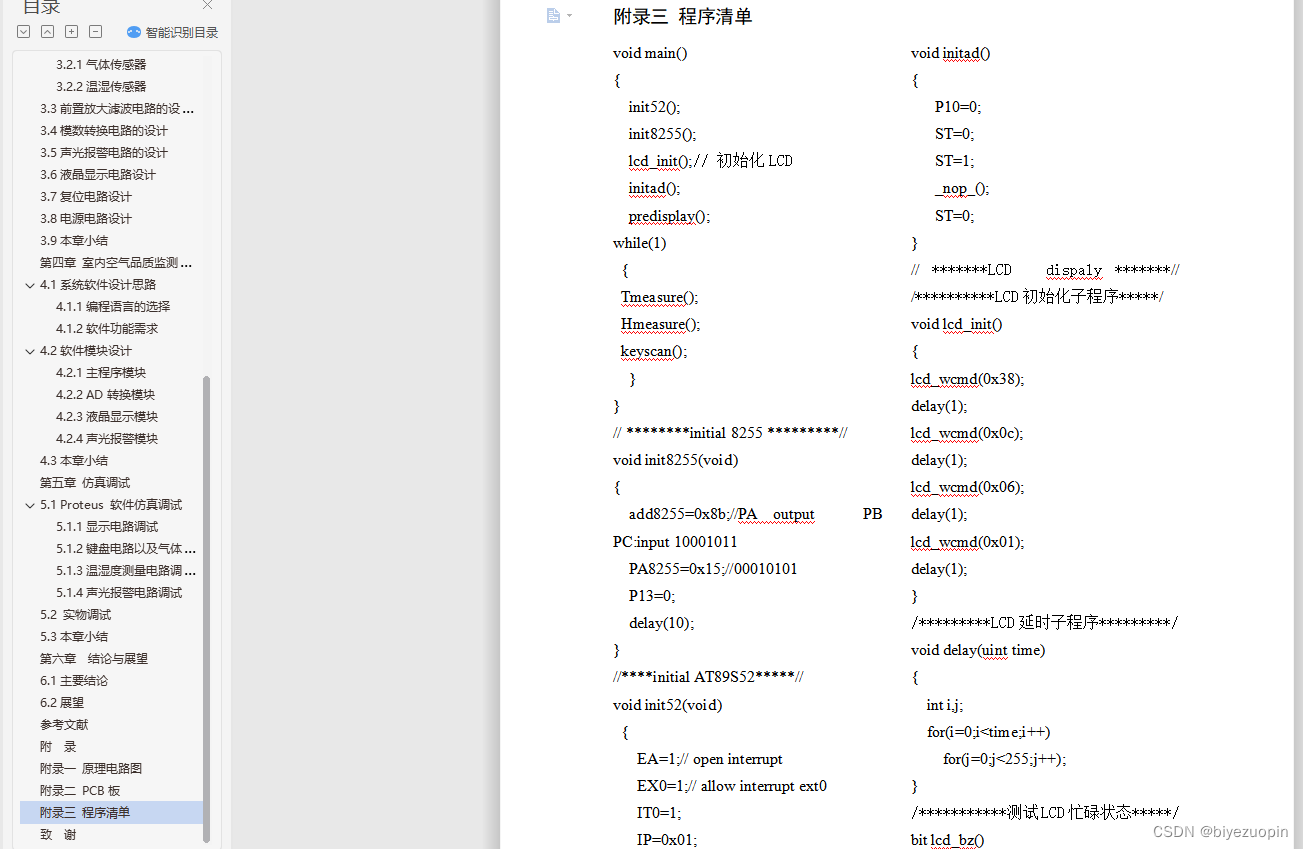Click 'lcd_init();// 初始化 LCD' line
The height and width of the screenshot is (849, 1303).
710,161
